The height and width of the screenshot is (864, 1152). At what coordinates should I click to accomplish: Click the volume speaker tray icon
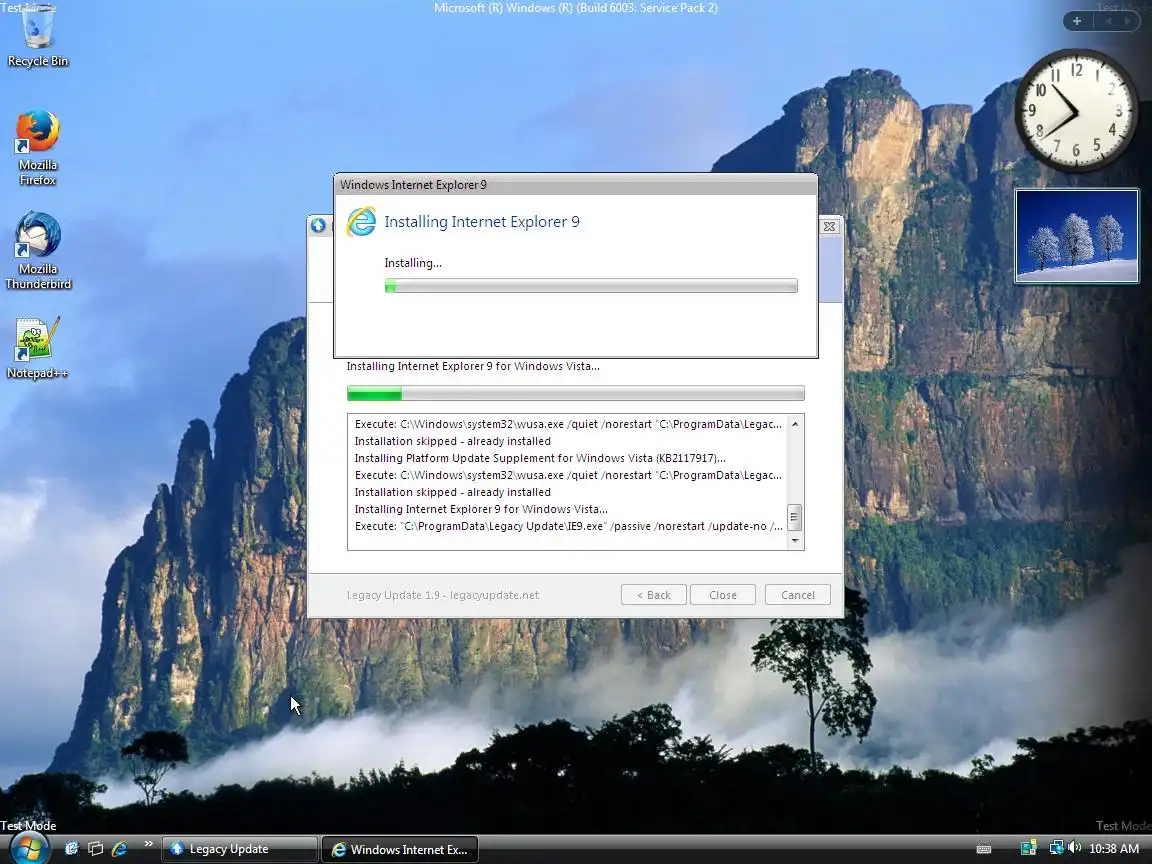tap(1075, 849)
